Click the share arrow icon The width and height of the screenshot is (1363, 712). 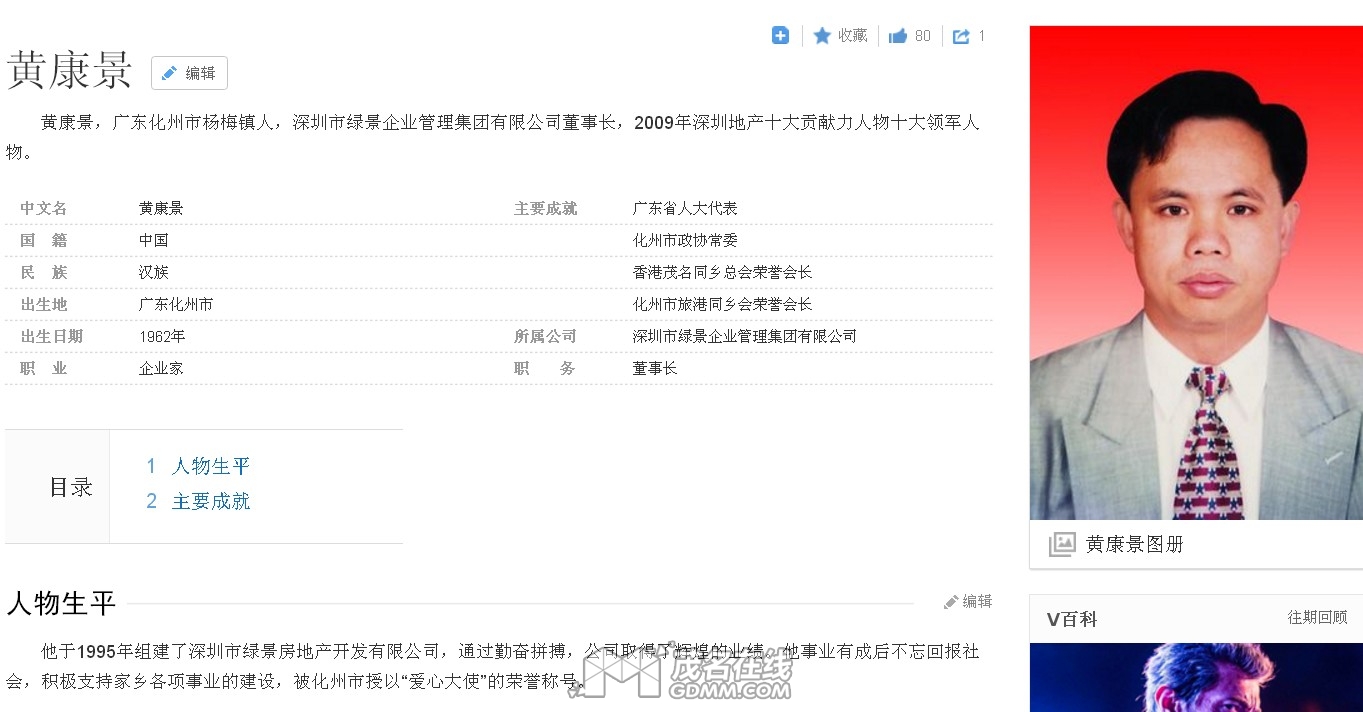[961, 36]
